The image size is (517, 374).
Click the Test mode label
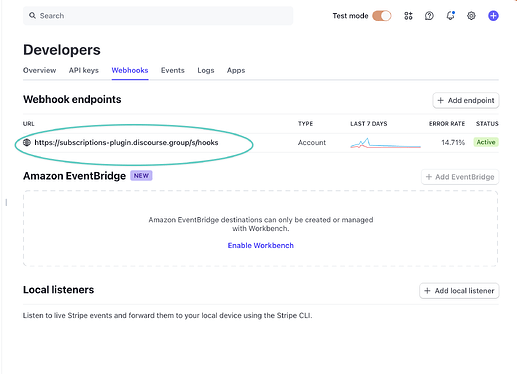click(350, 16)
